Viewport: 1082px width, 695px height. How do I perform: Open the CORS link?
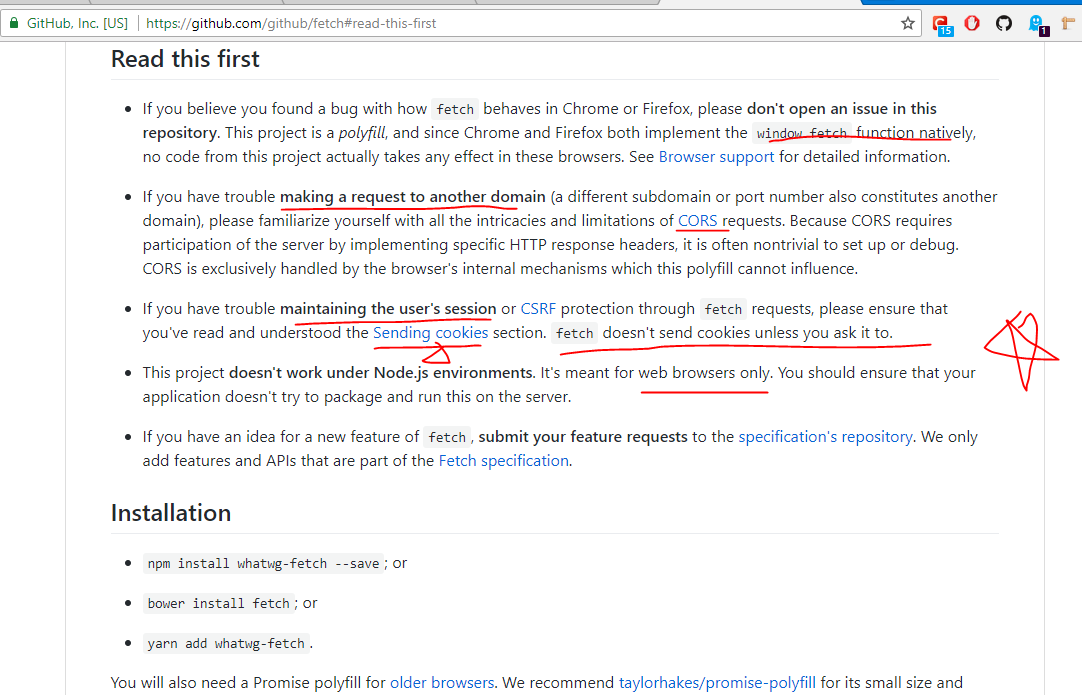[698, 221]
